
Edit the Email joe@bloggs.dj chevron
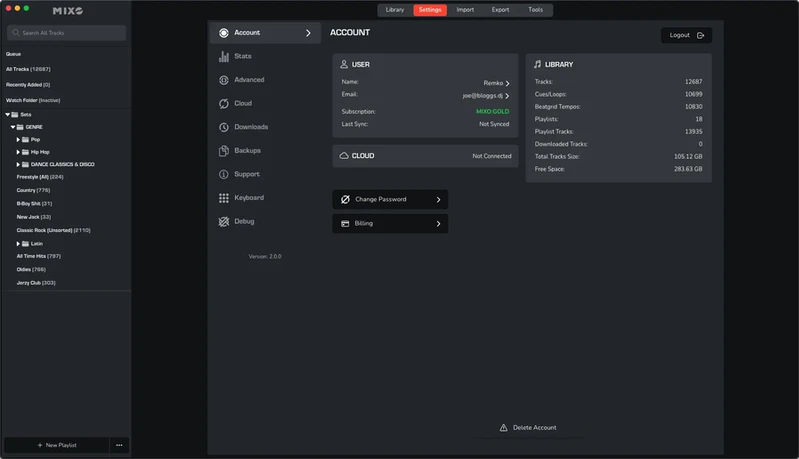(507, 96)
